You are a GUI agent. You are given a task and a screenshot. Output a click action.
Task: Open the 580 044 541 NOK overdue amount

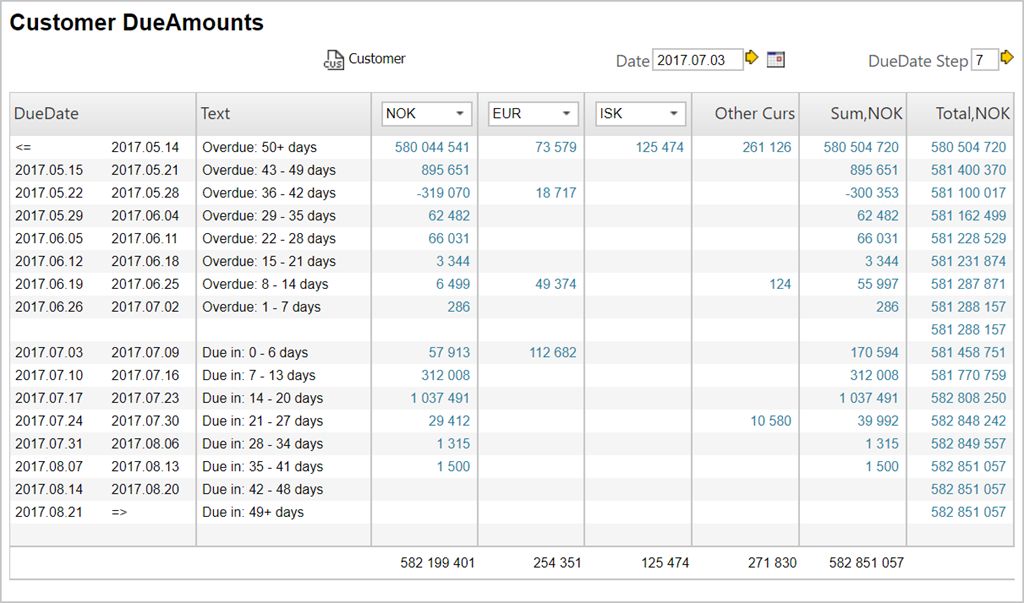click(x=432, y=147)
